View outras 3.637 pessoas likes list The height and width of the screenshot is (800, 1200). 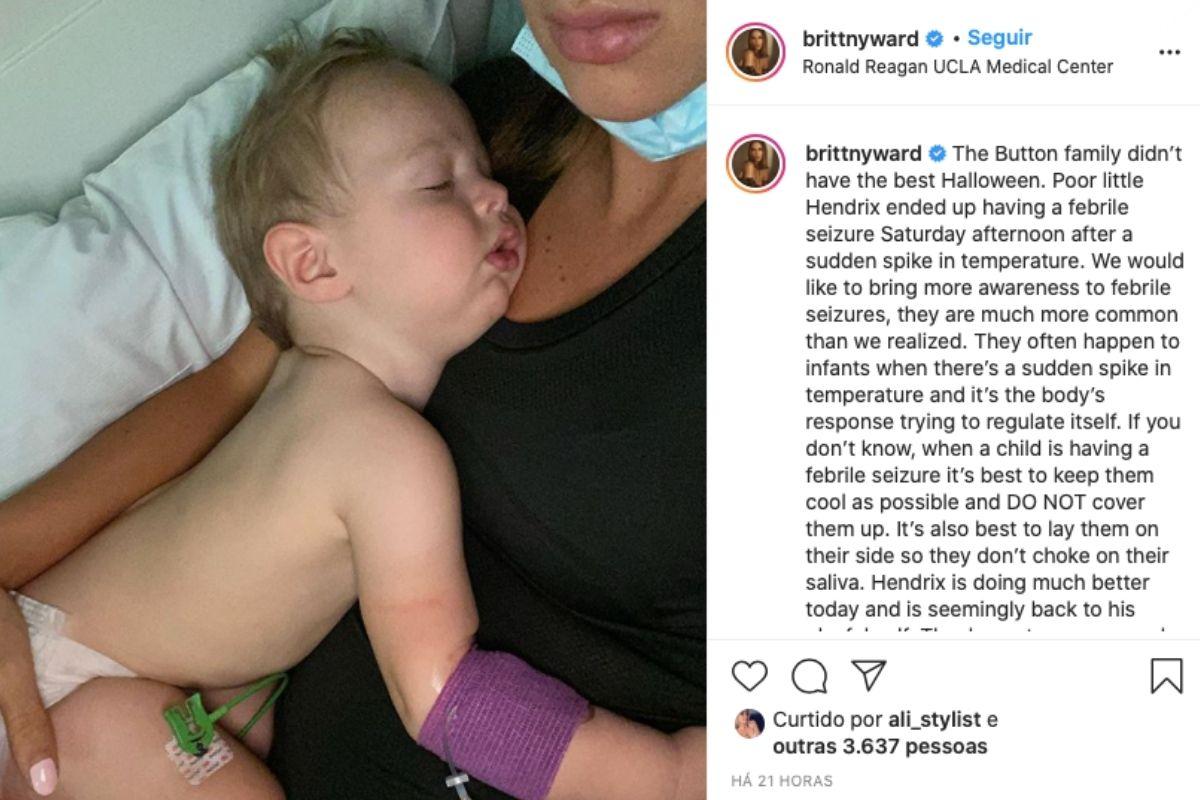879,746
